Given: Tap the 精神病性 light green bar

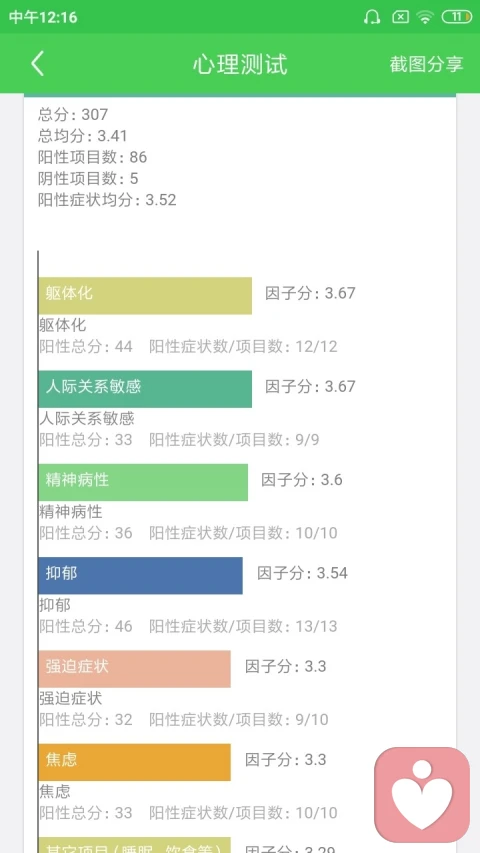Looking at the screenshot, I should click(x=143, y=482).
